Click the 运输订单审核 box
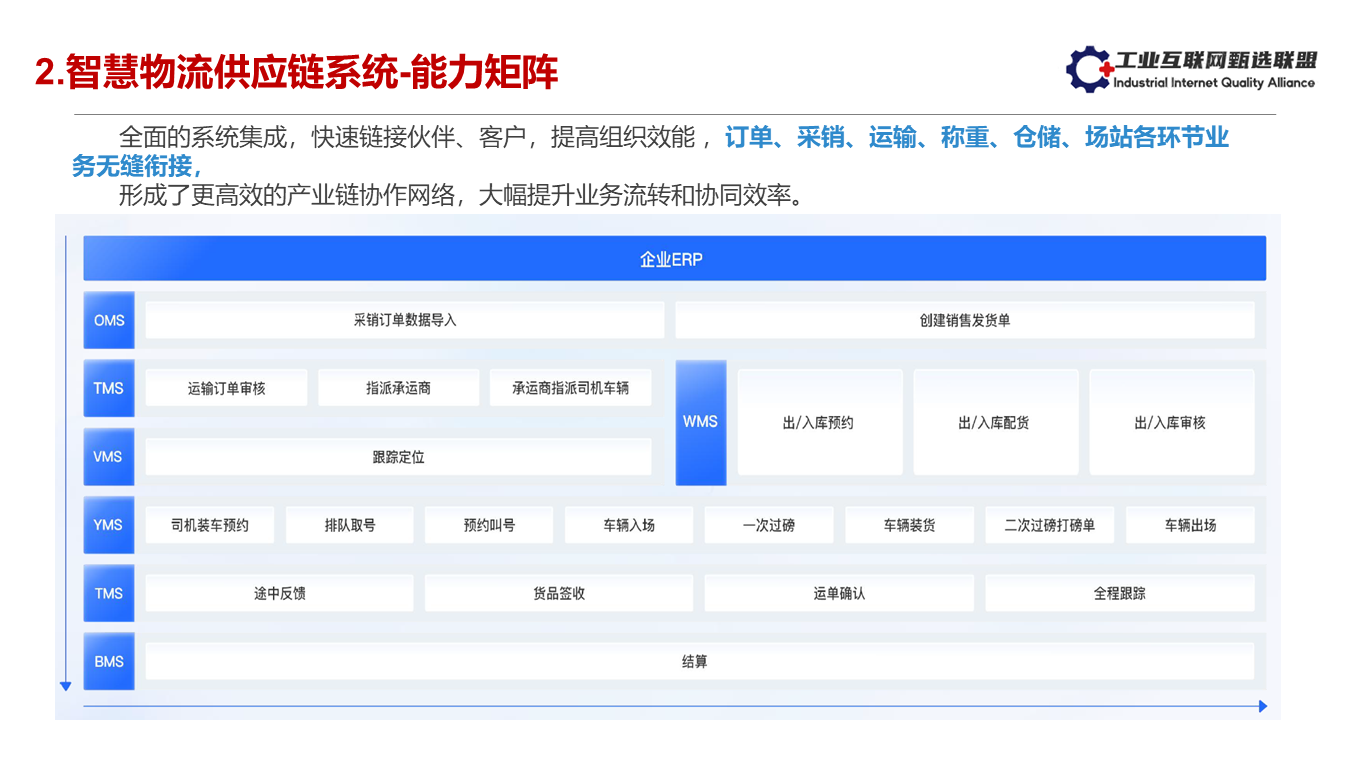Screen dimensions: 1350x759 [x=226, y=388]
